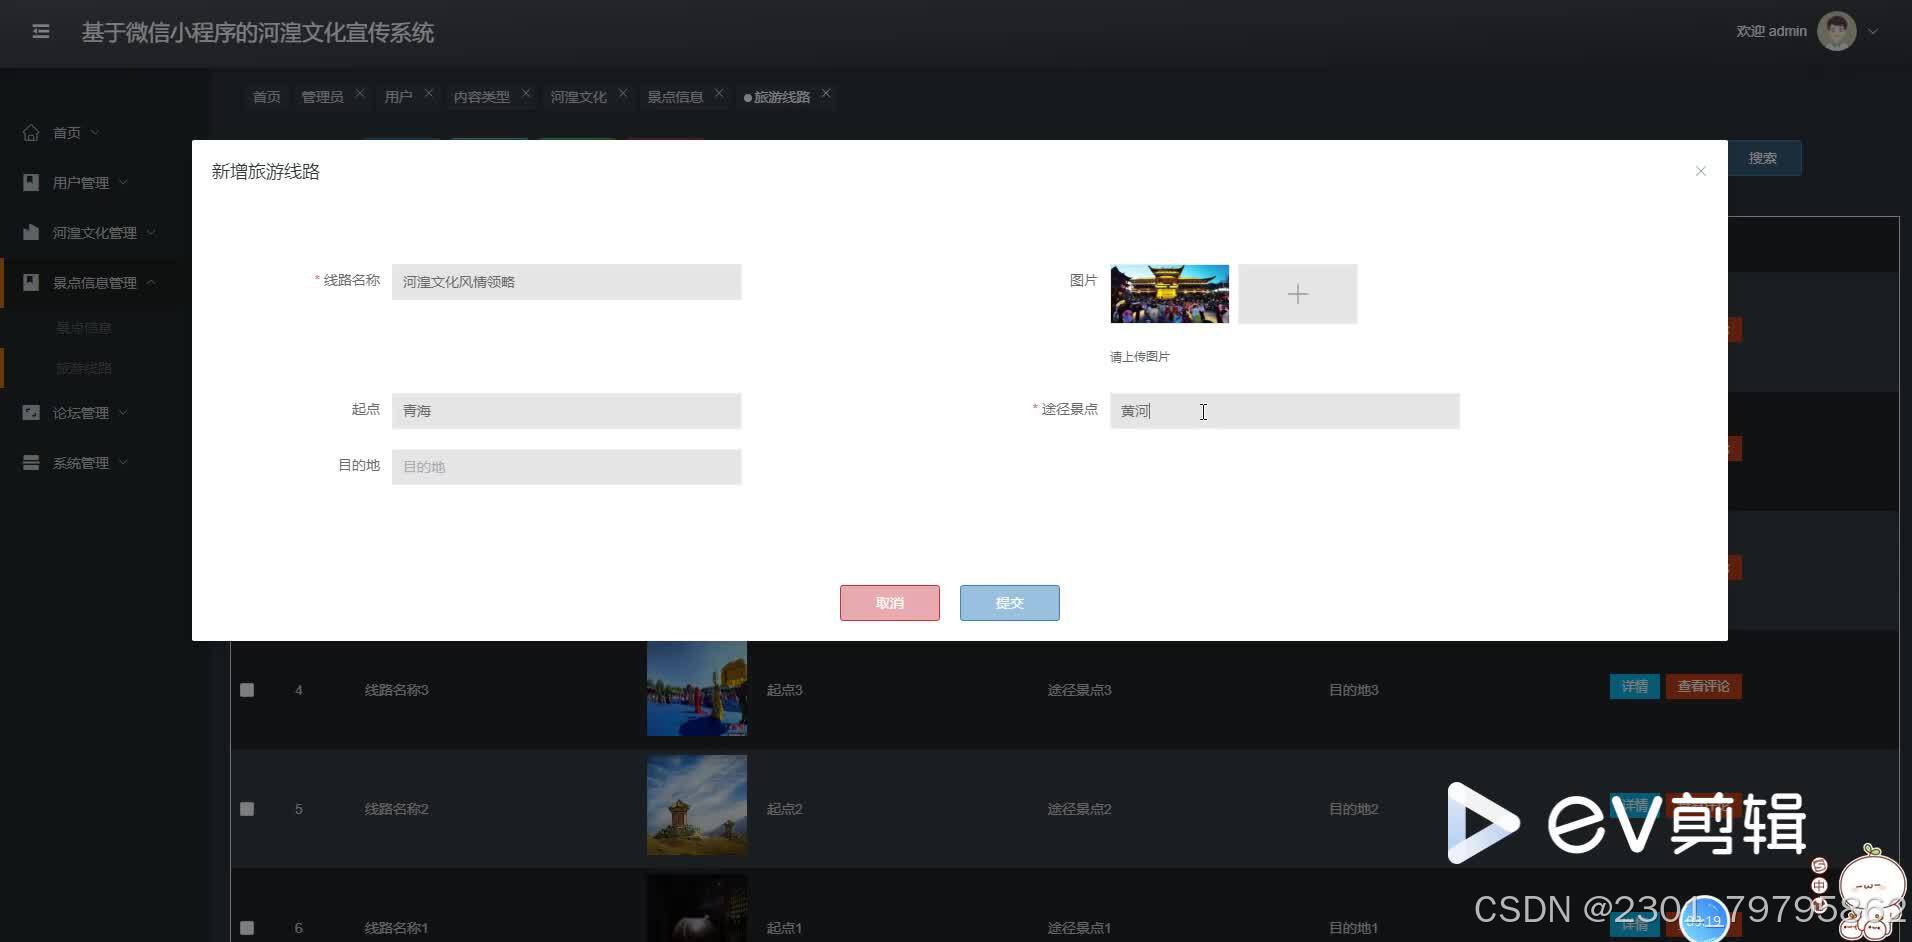Toggle the sidebar collapse hamburger icon
Image resolution: width=1912 pixels, height=942 pixels.
click(x=41, y=32)
